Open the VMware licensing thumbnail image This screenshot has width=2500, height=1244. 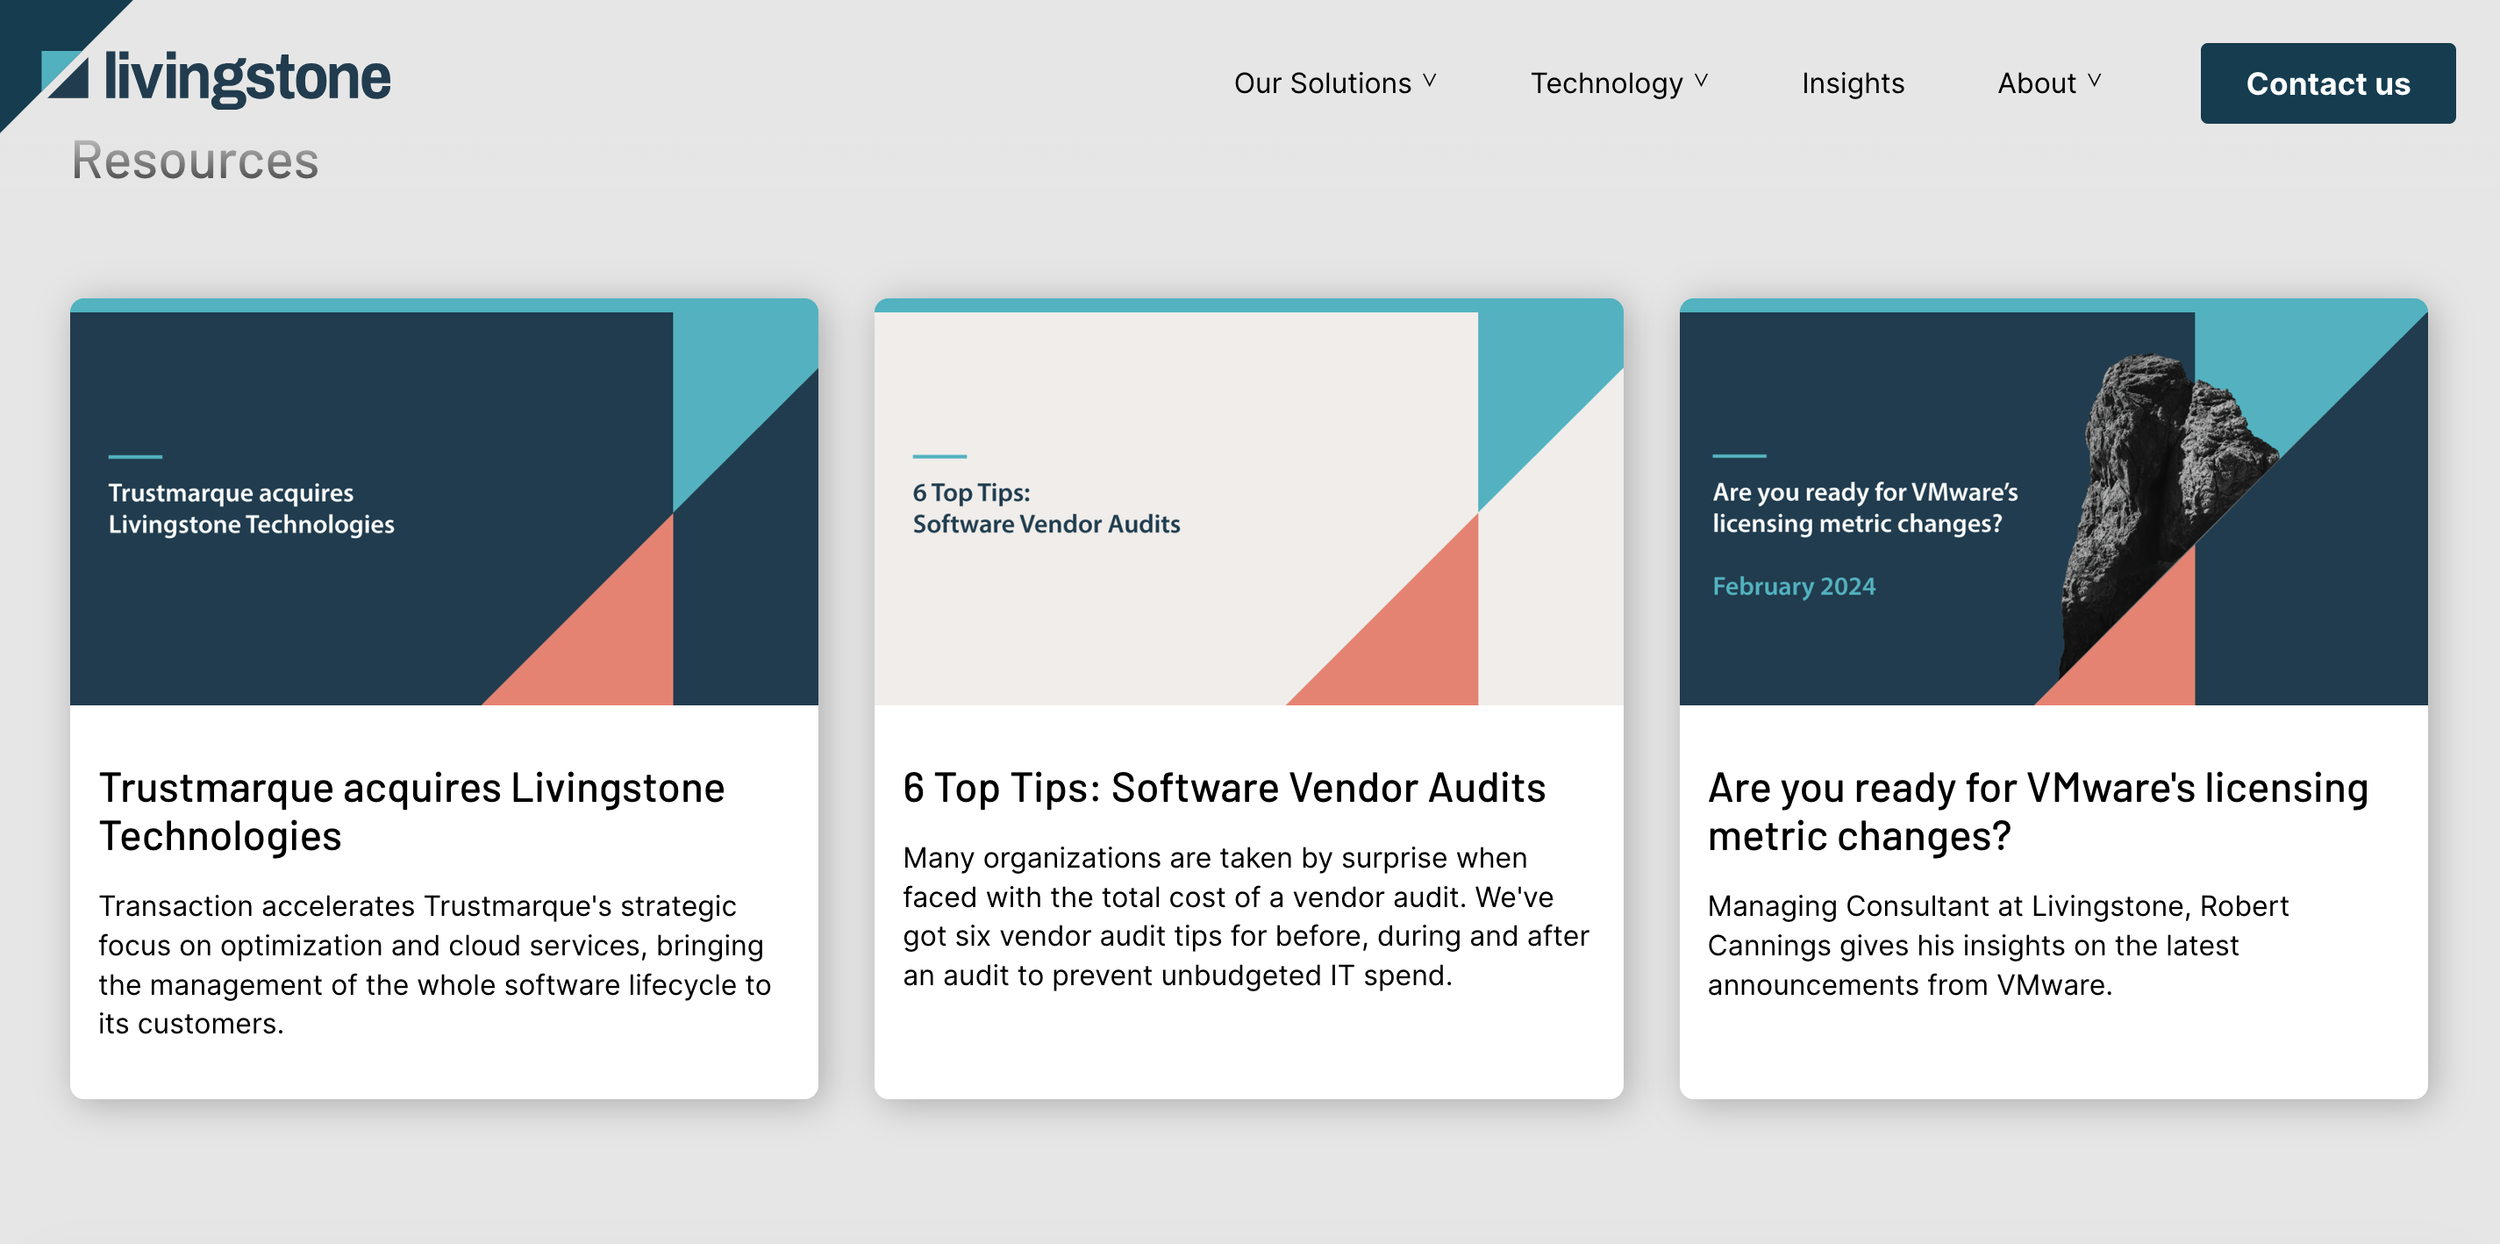2053,502
